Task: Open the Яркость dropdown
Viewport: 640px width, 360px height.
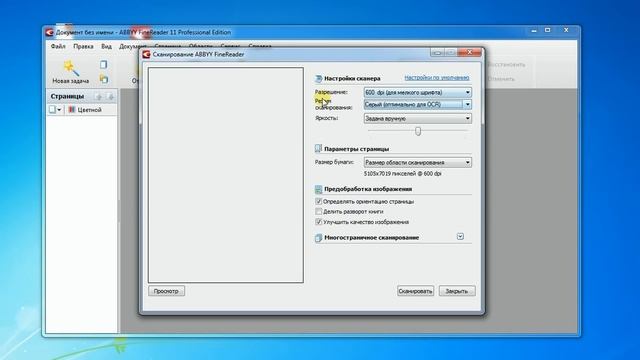Action: coord(418,118)
